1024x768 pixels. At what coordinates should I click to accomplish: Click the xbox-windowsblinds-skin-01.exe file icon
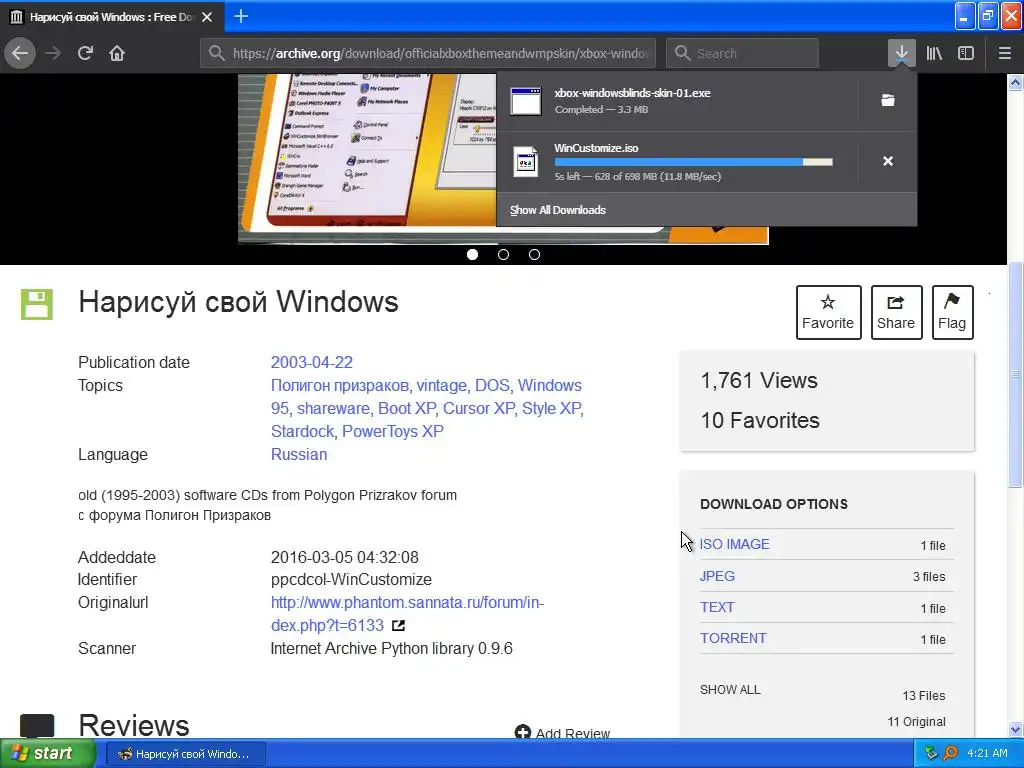(x=526, y=101)
